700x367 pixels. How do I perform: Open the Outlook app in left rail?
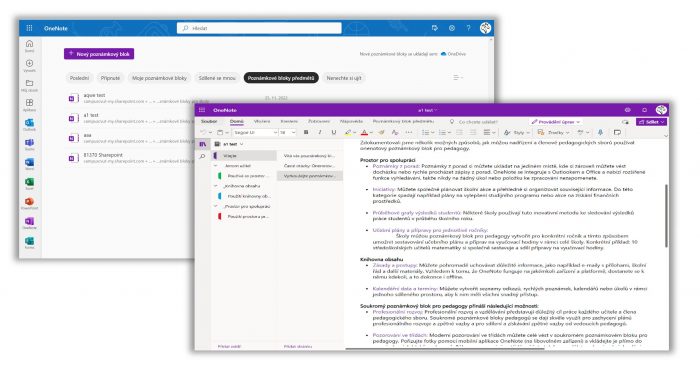tap(29, 124)
